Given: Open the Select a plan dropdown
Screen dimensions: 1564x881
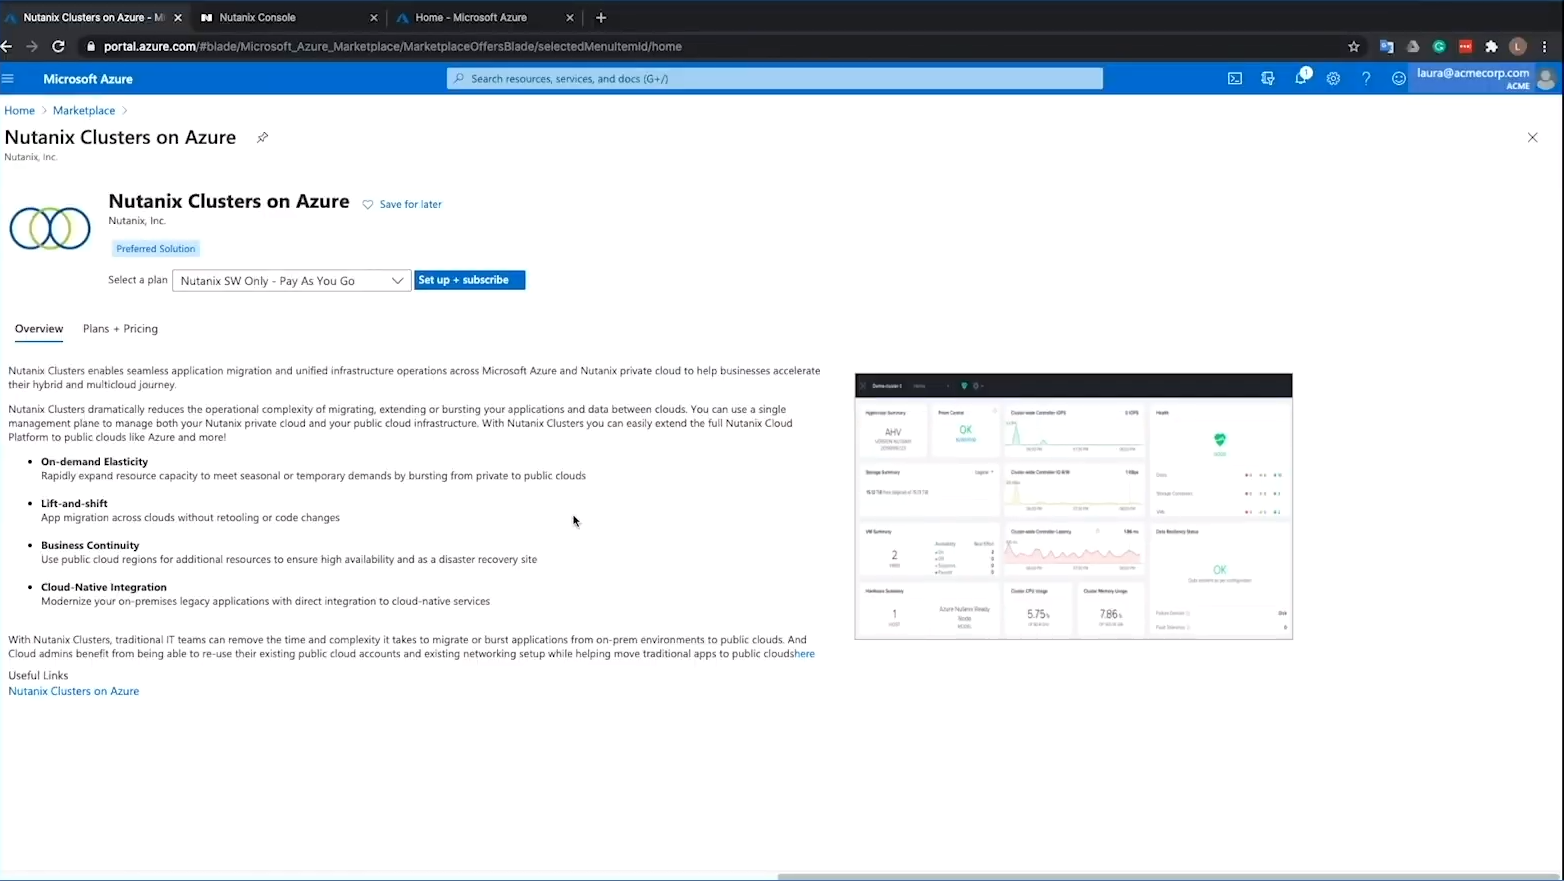Looking at the screenshot, I should [x=291, y=281].
